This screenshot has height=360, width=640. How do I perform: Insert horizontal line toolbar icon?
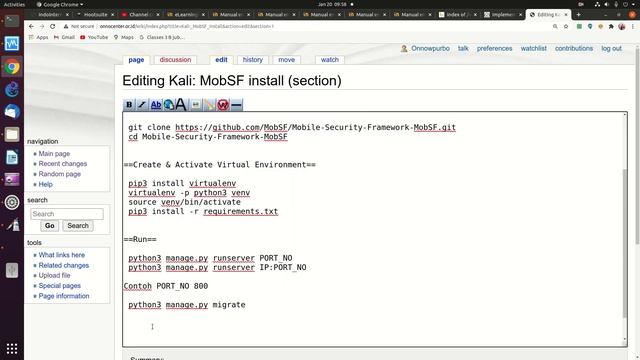(236, 105)
